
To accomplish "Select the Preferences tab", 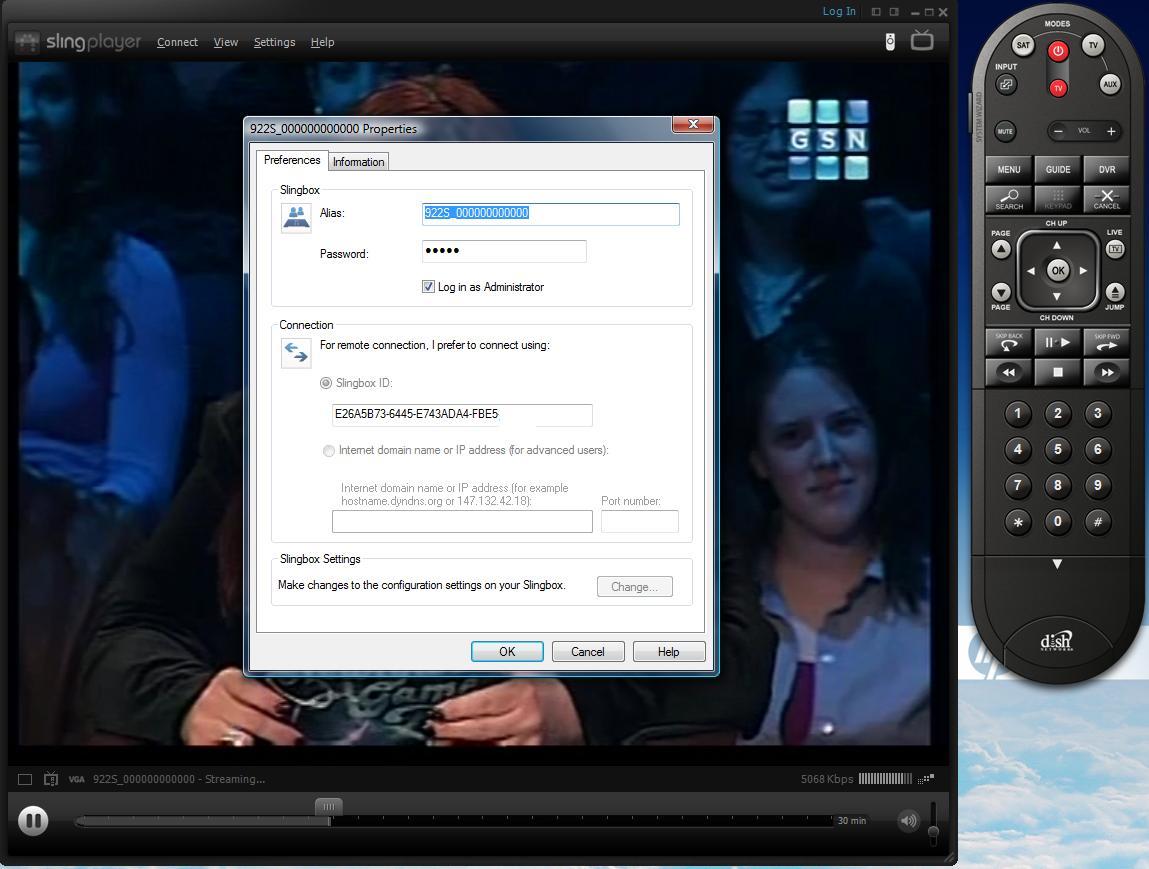I will point(292,160).
